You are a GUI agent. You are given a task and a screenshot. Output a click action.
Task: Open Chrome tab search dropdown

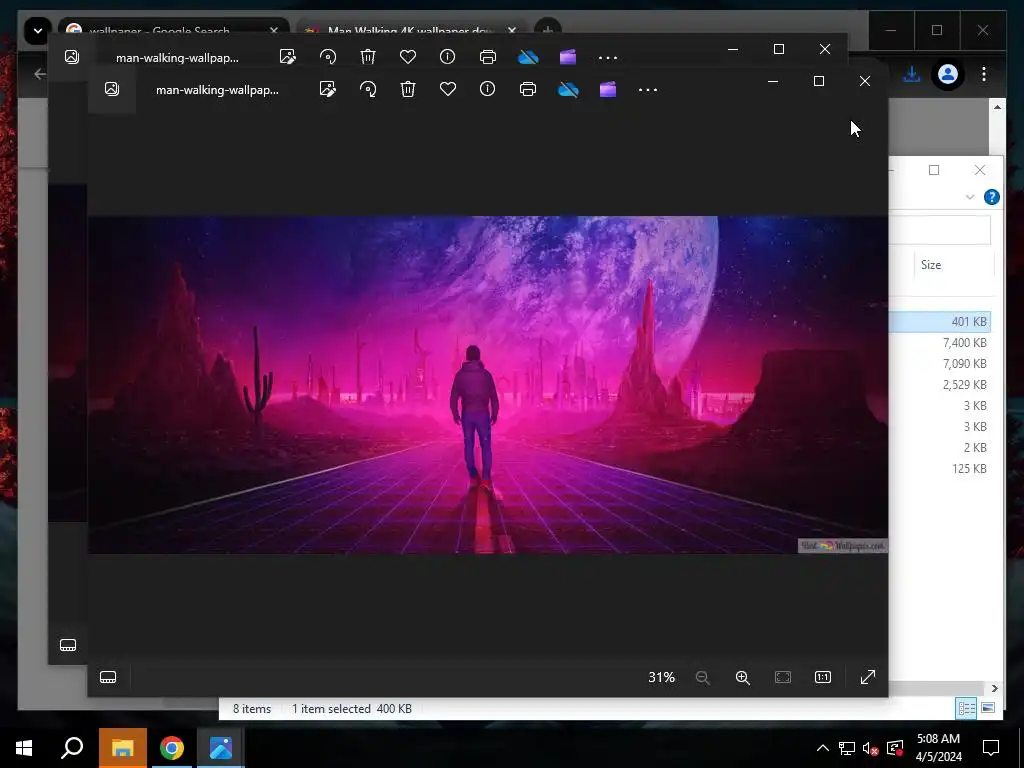pyautogui.click(x=38, y=30)
